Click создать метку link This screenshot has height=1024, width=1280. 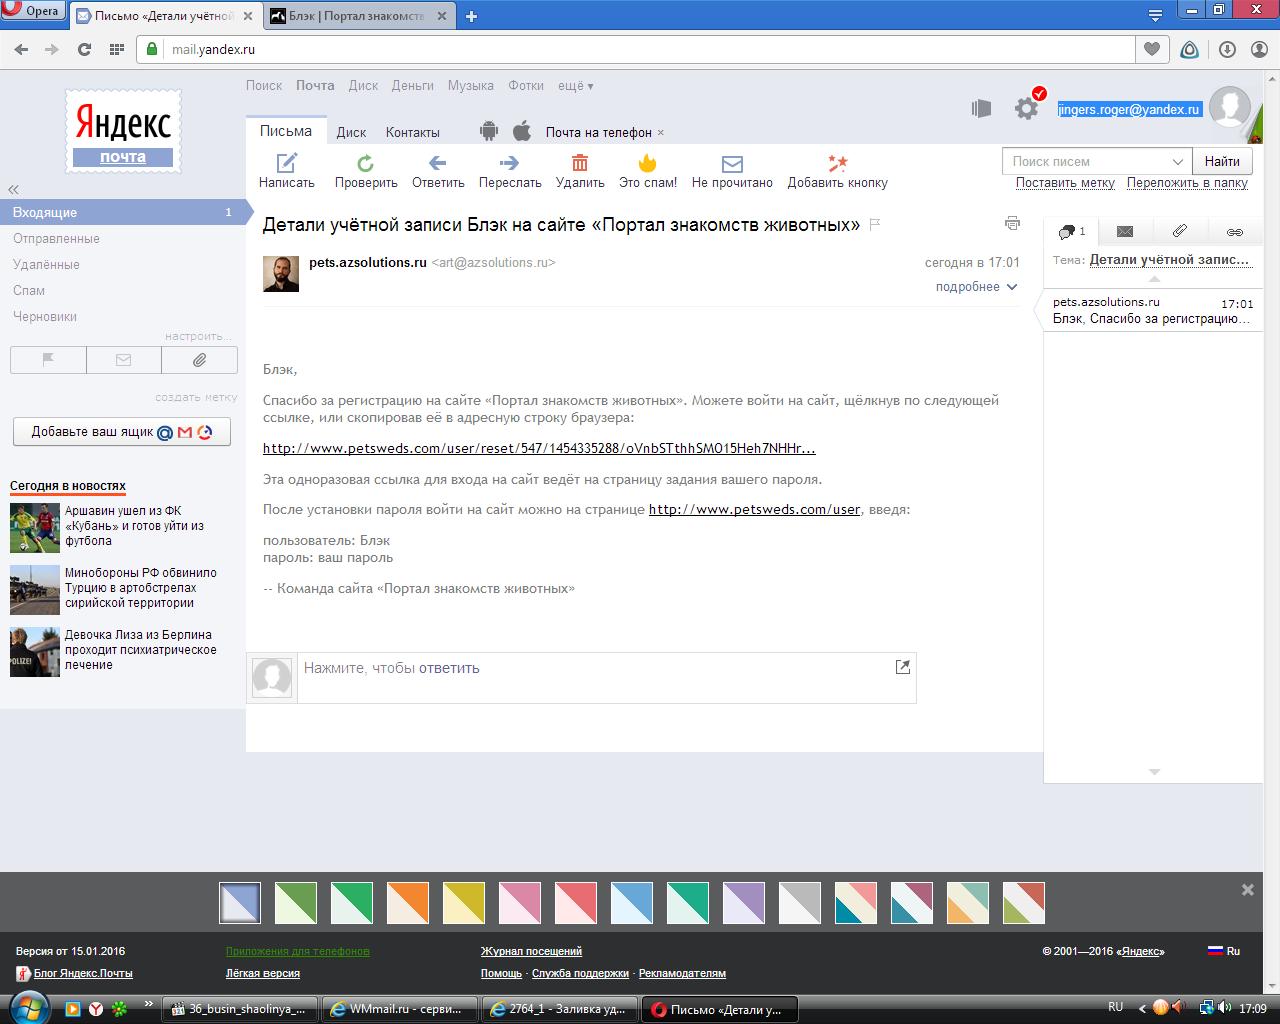(196, 397)
